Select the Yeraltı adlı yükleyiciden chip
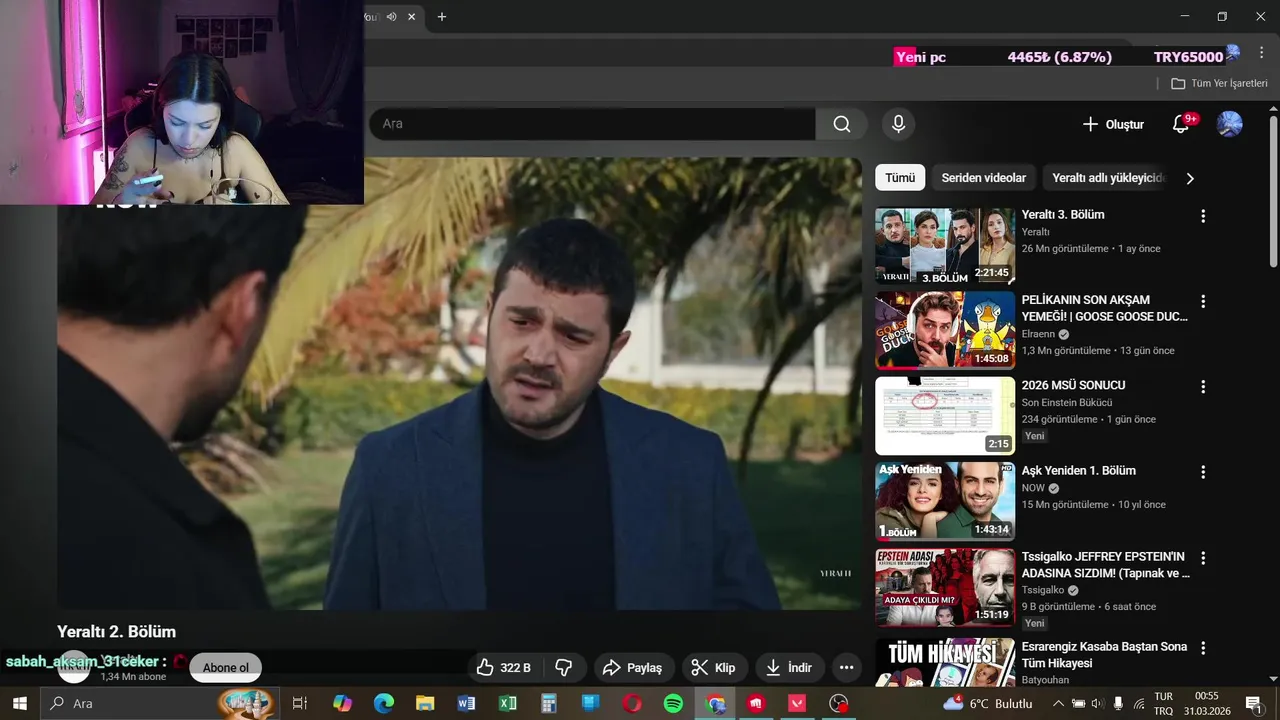 tap(1108, 178)
